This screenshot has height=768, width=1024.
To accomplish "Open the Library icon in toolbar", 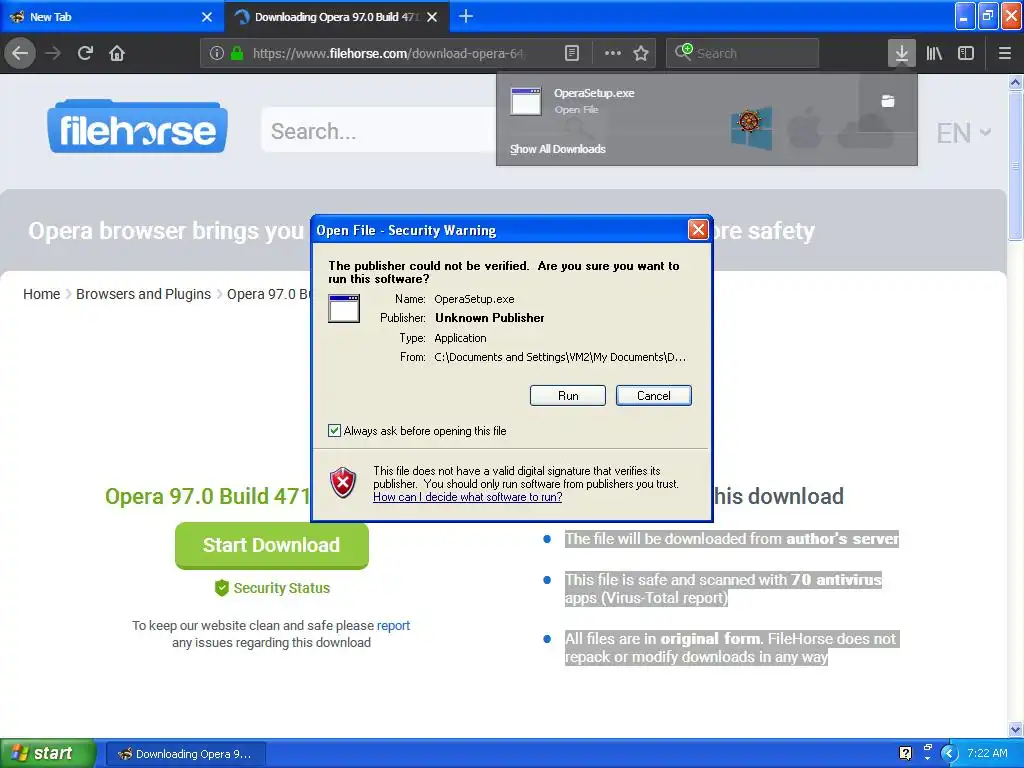I will (x=934, y=53).
